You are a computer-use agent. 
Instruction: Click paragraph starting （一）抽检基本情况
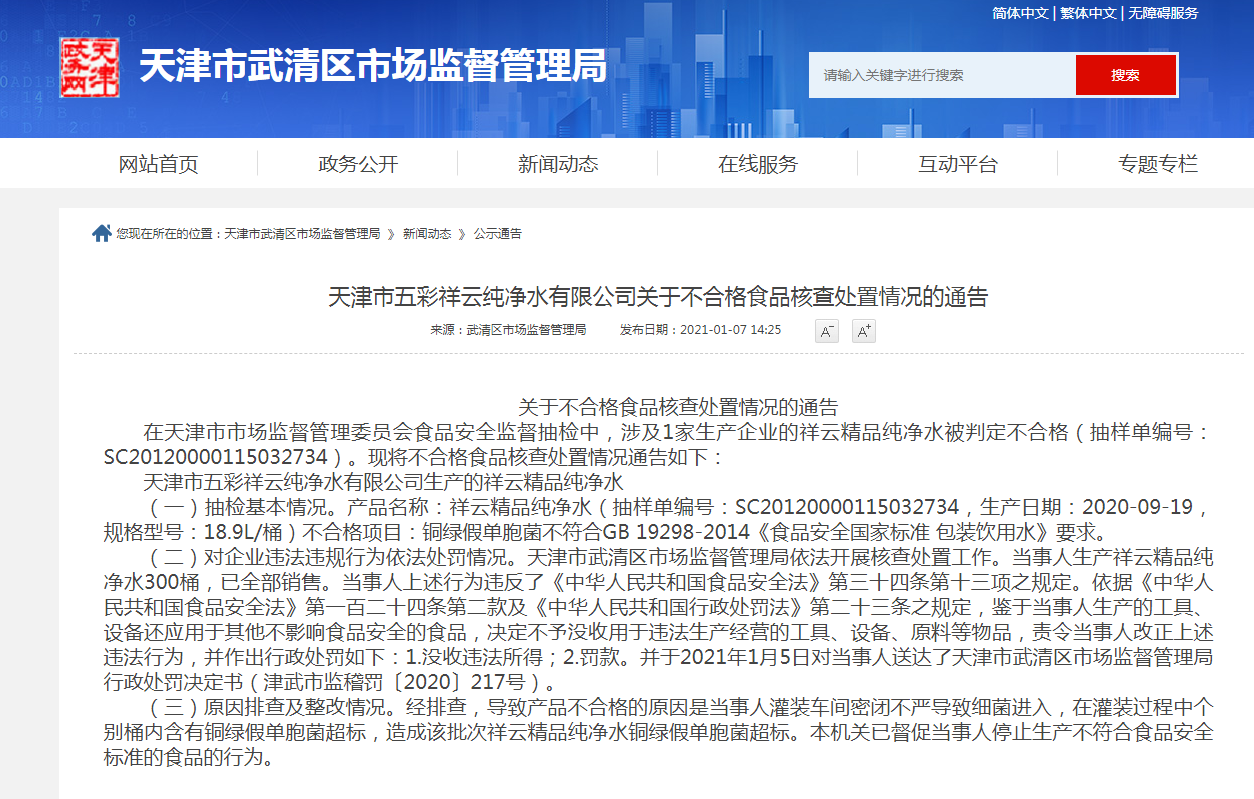tap(658, 519)
